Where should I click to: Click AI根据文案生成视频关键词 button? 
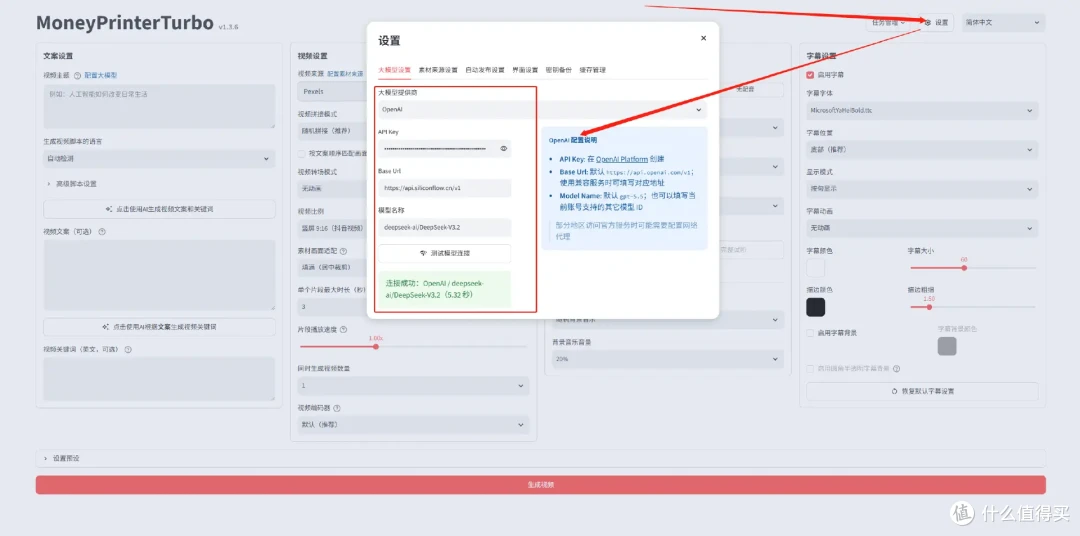click(159, 327)
